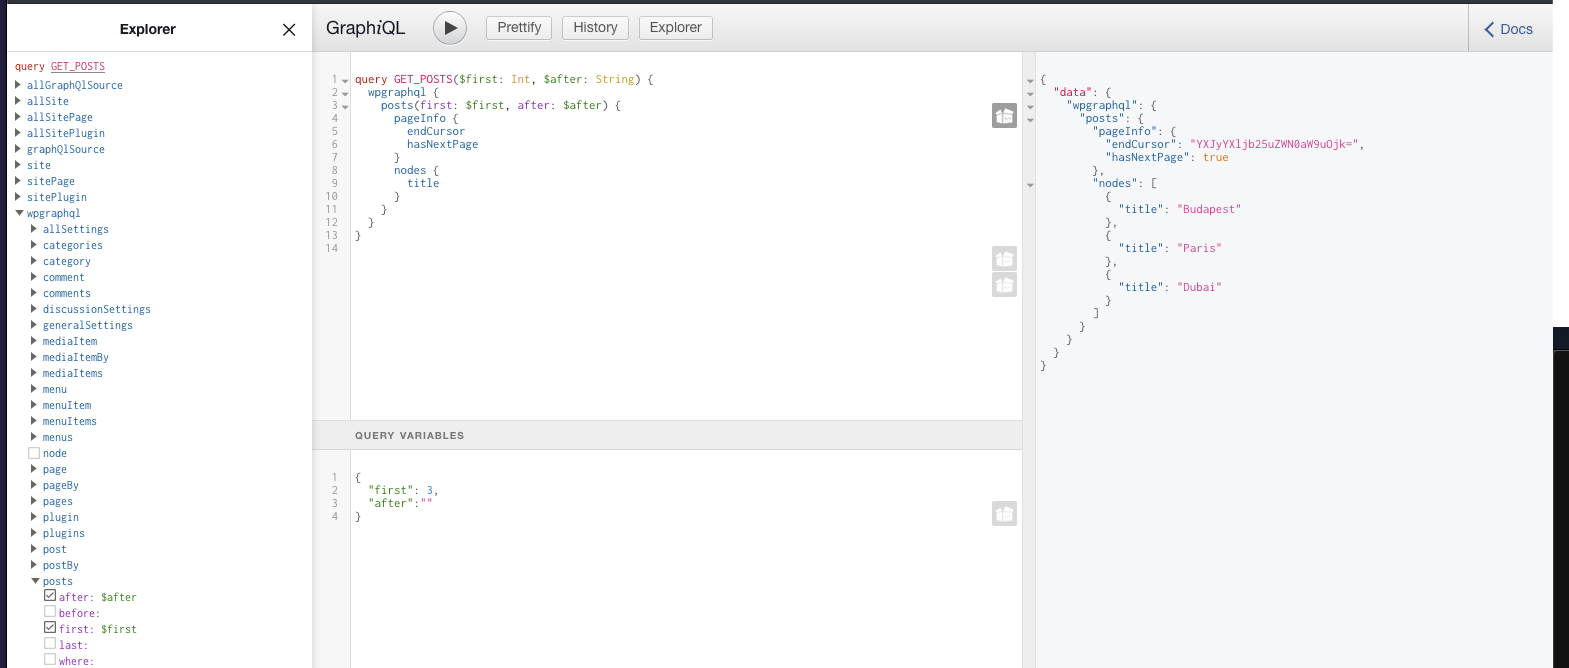Enable the before: argument checkbox

[x=50, y=612]
